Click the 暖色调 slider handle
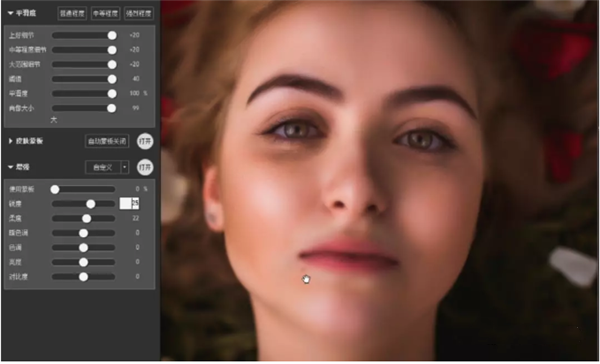 coord(83,233)
